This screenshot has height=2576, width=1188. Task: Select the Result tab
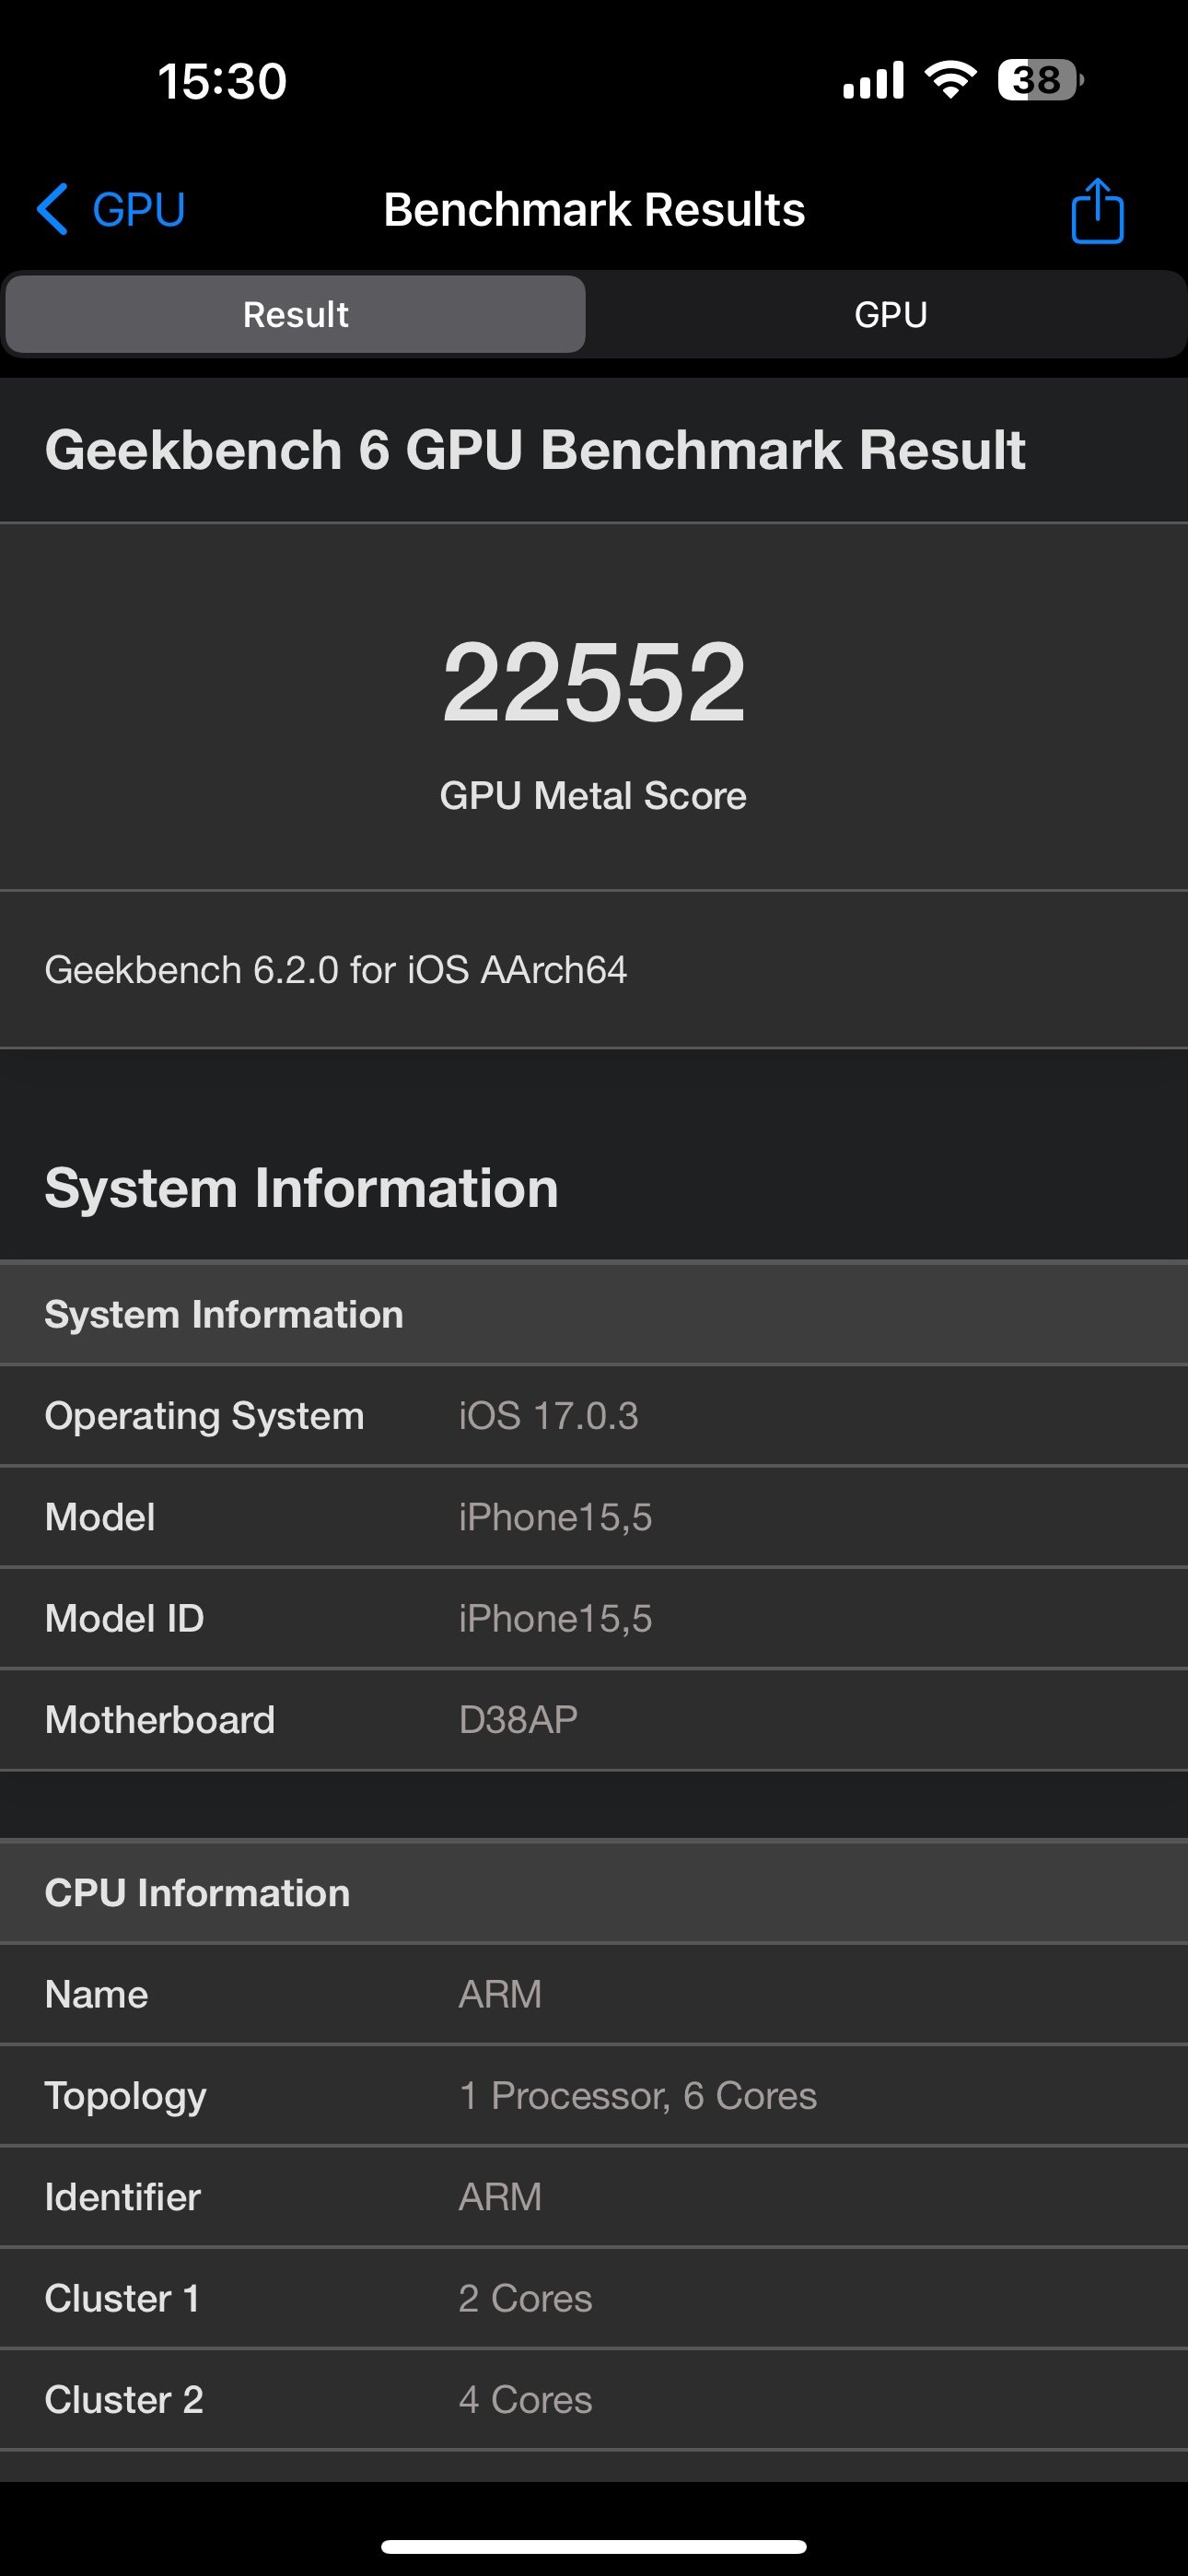[x=296, y=314]
